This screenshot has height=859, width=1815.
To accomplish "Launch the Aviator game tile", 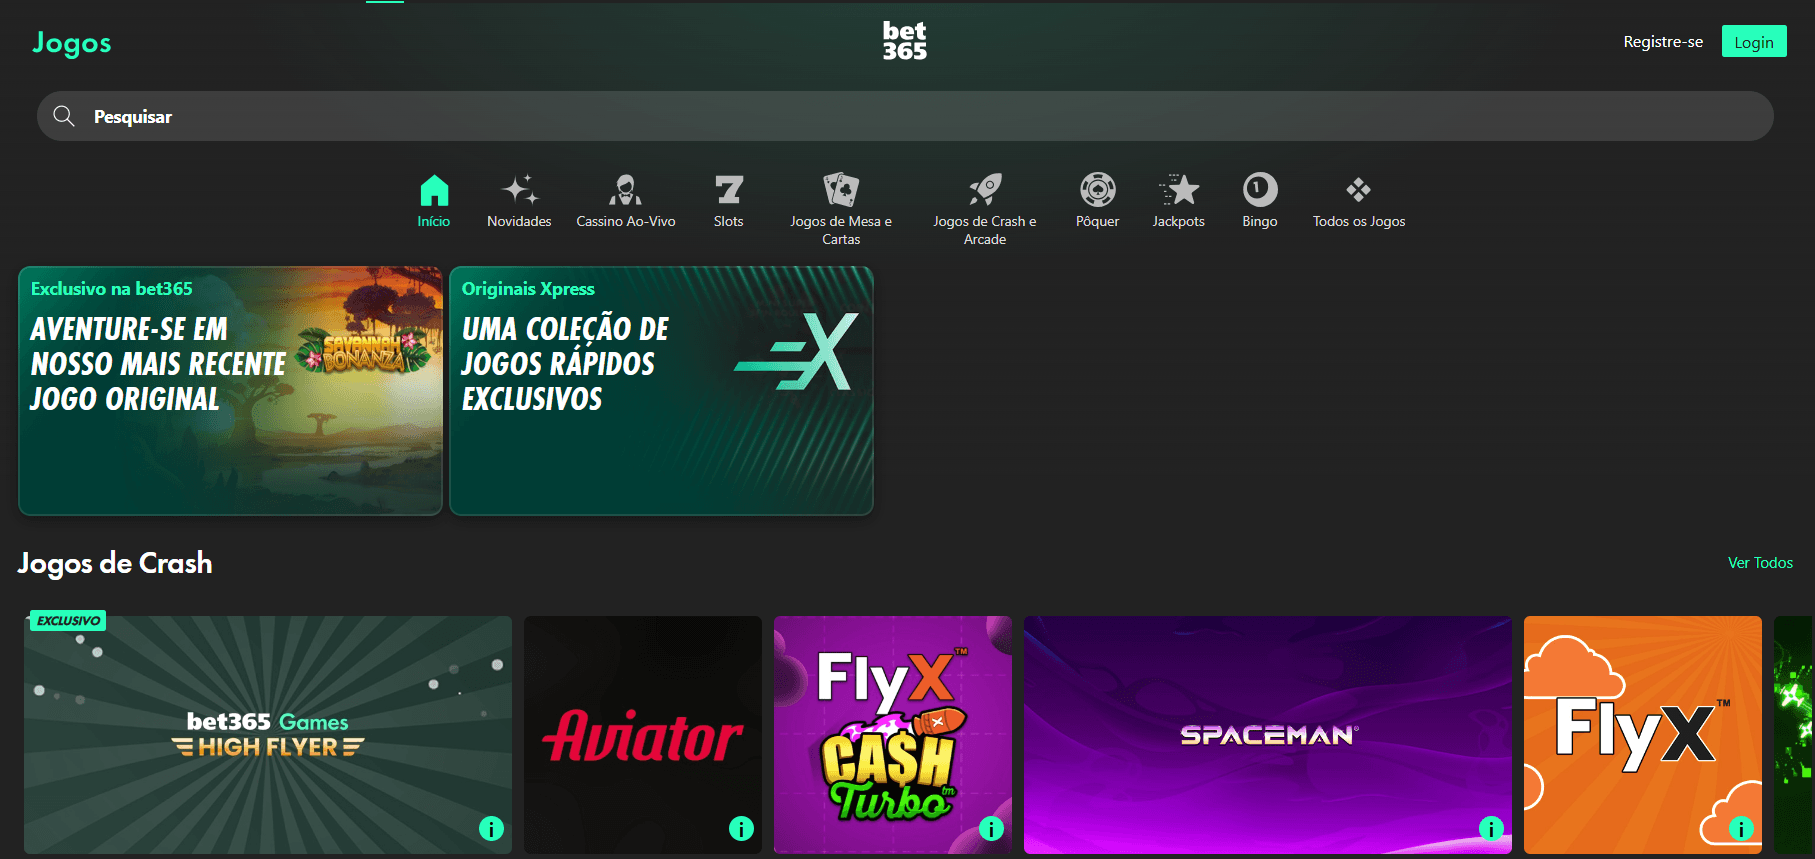I will [643, 735].
